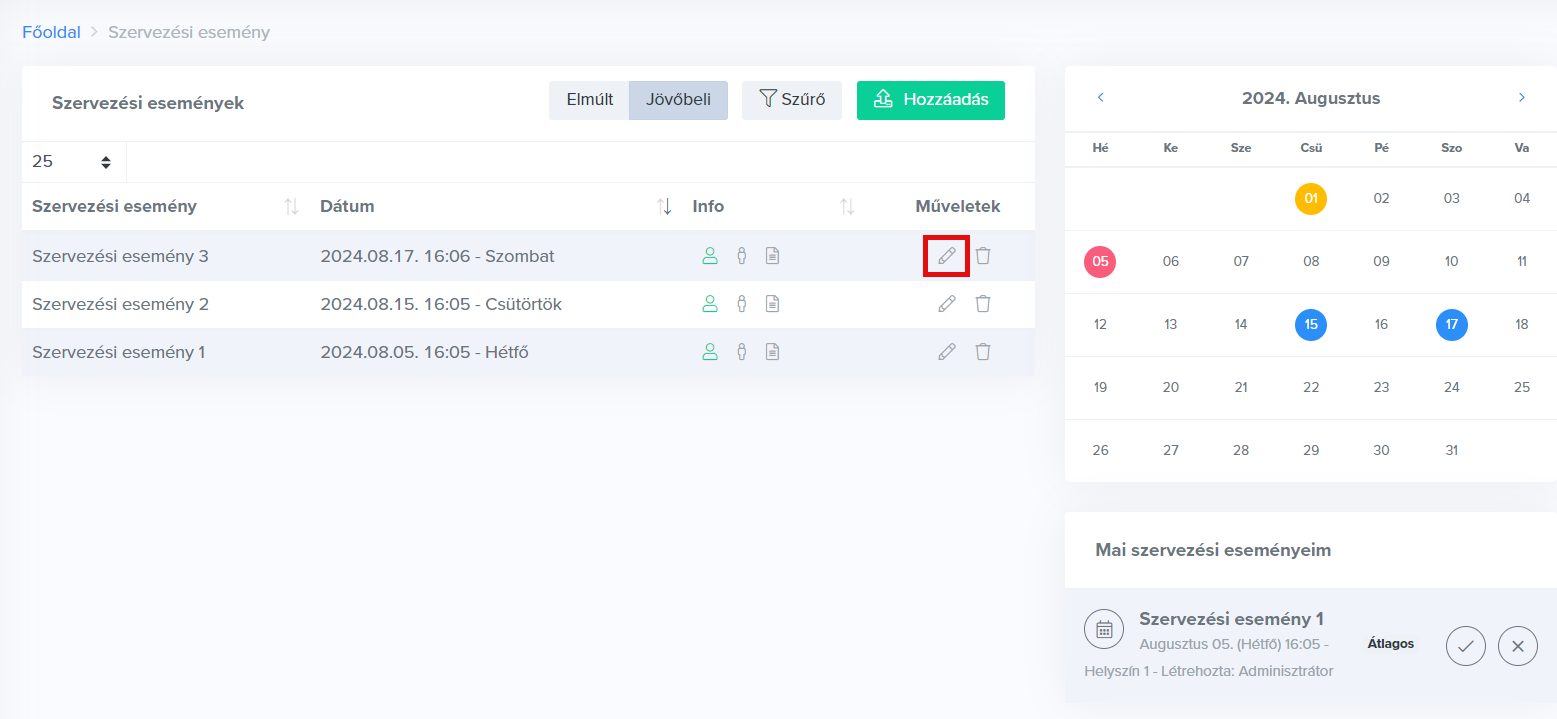Click Műveletek column header
Image resolution: width=1557 pixels, height=719 pixels.
pyautogui.click(x=958, y=207)
